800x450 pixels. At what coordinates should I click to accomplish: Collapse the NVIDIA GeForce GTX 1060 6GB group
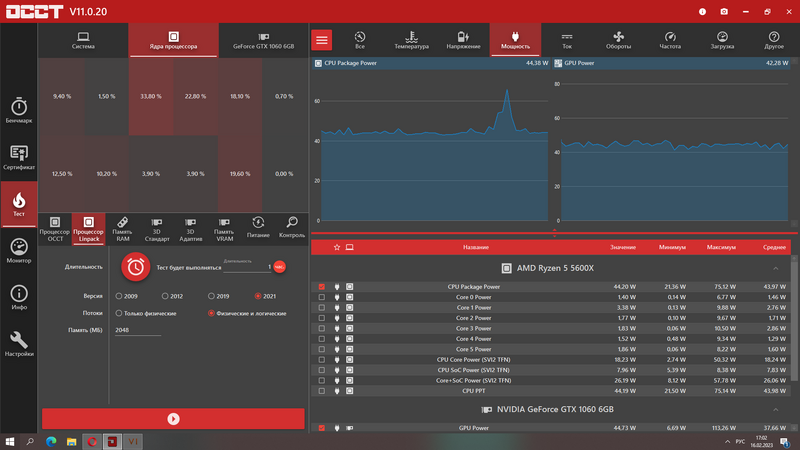click(x=776, y=409)
